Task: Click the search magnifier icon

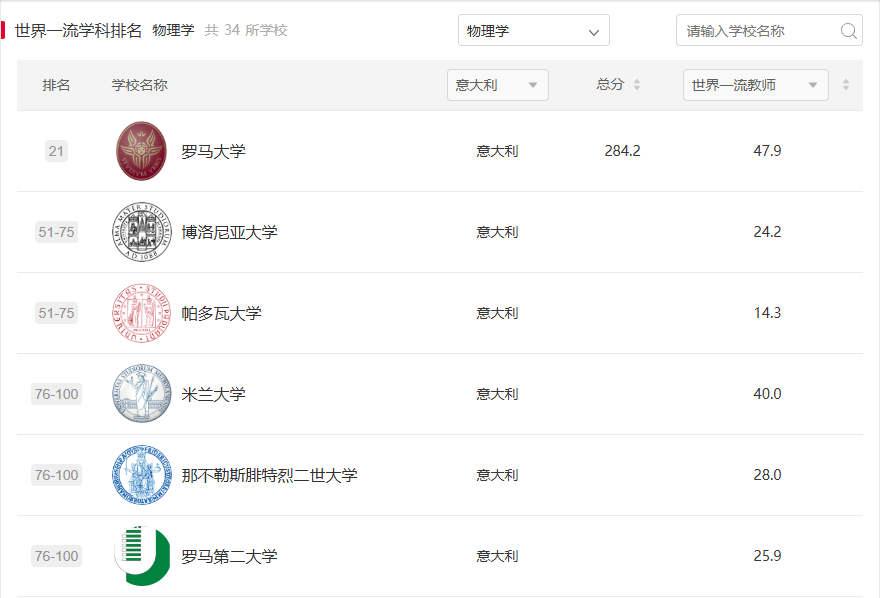Action: 849,31
